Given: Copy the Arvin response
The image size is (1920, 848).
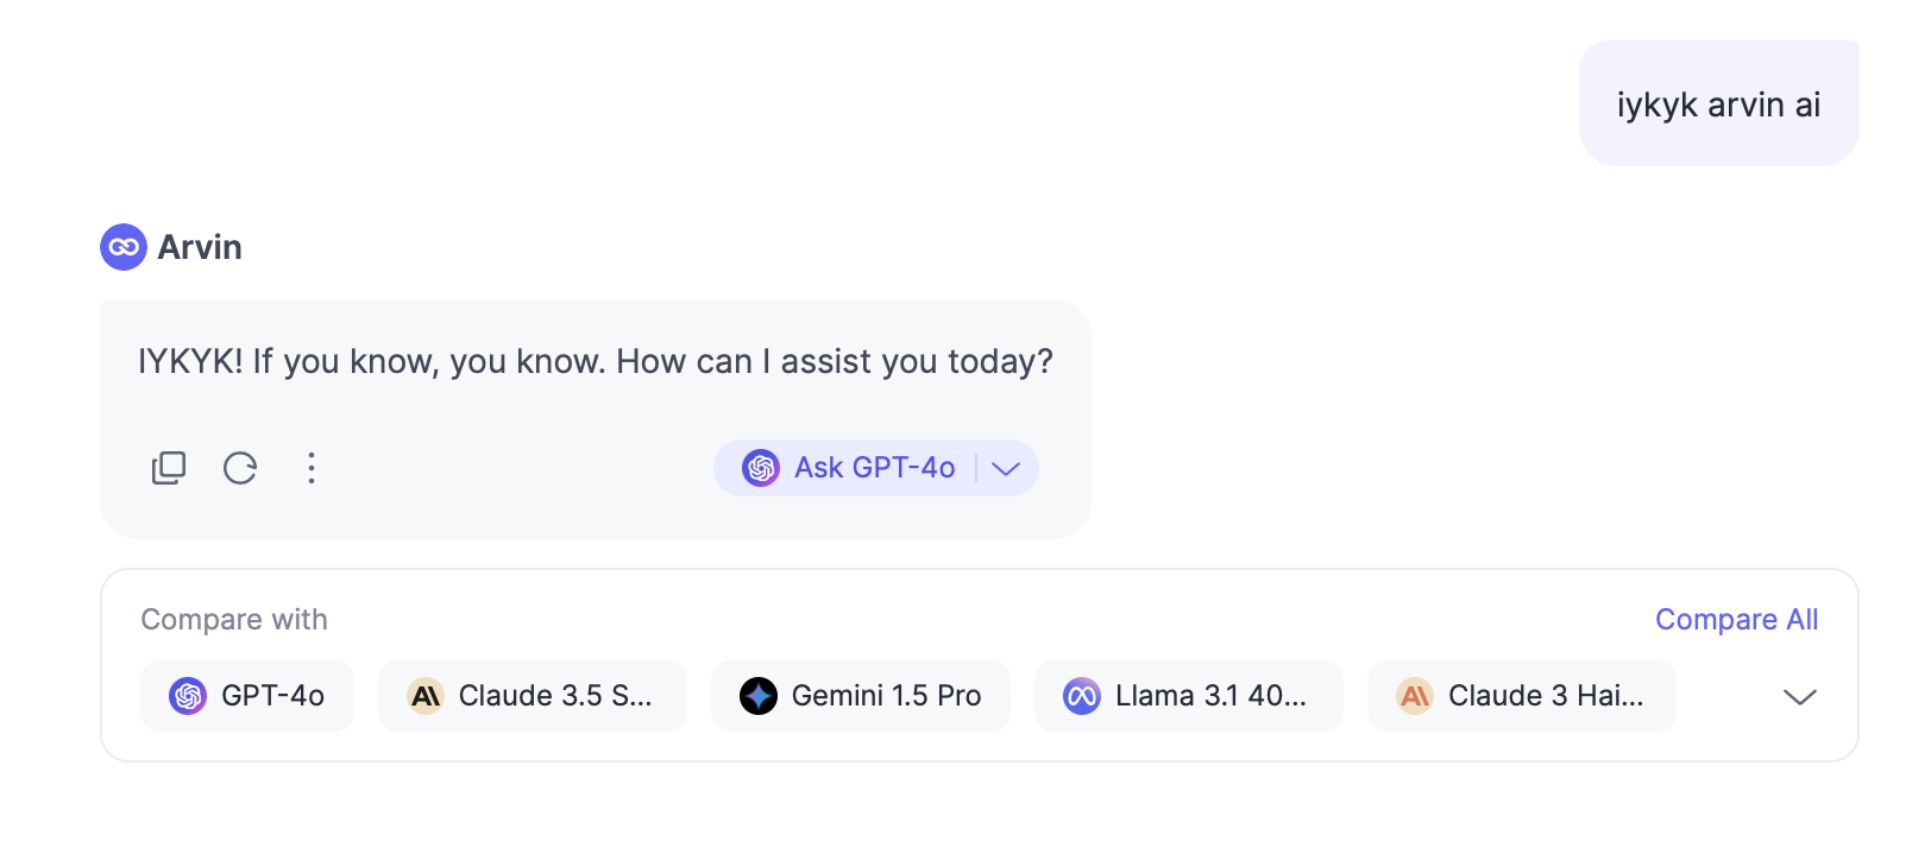Looking at the screenshot, I should pos(168,467).
